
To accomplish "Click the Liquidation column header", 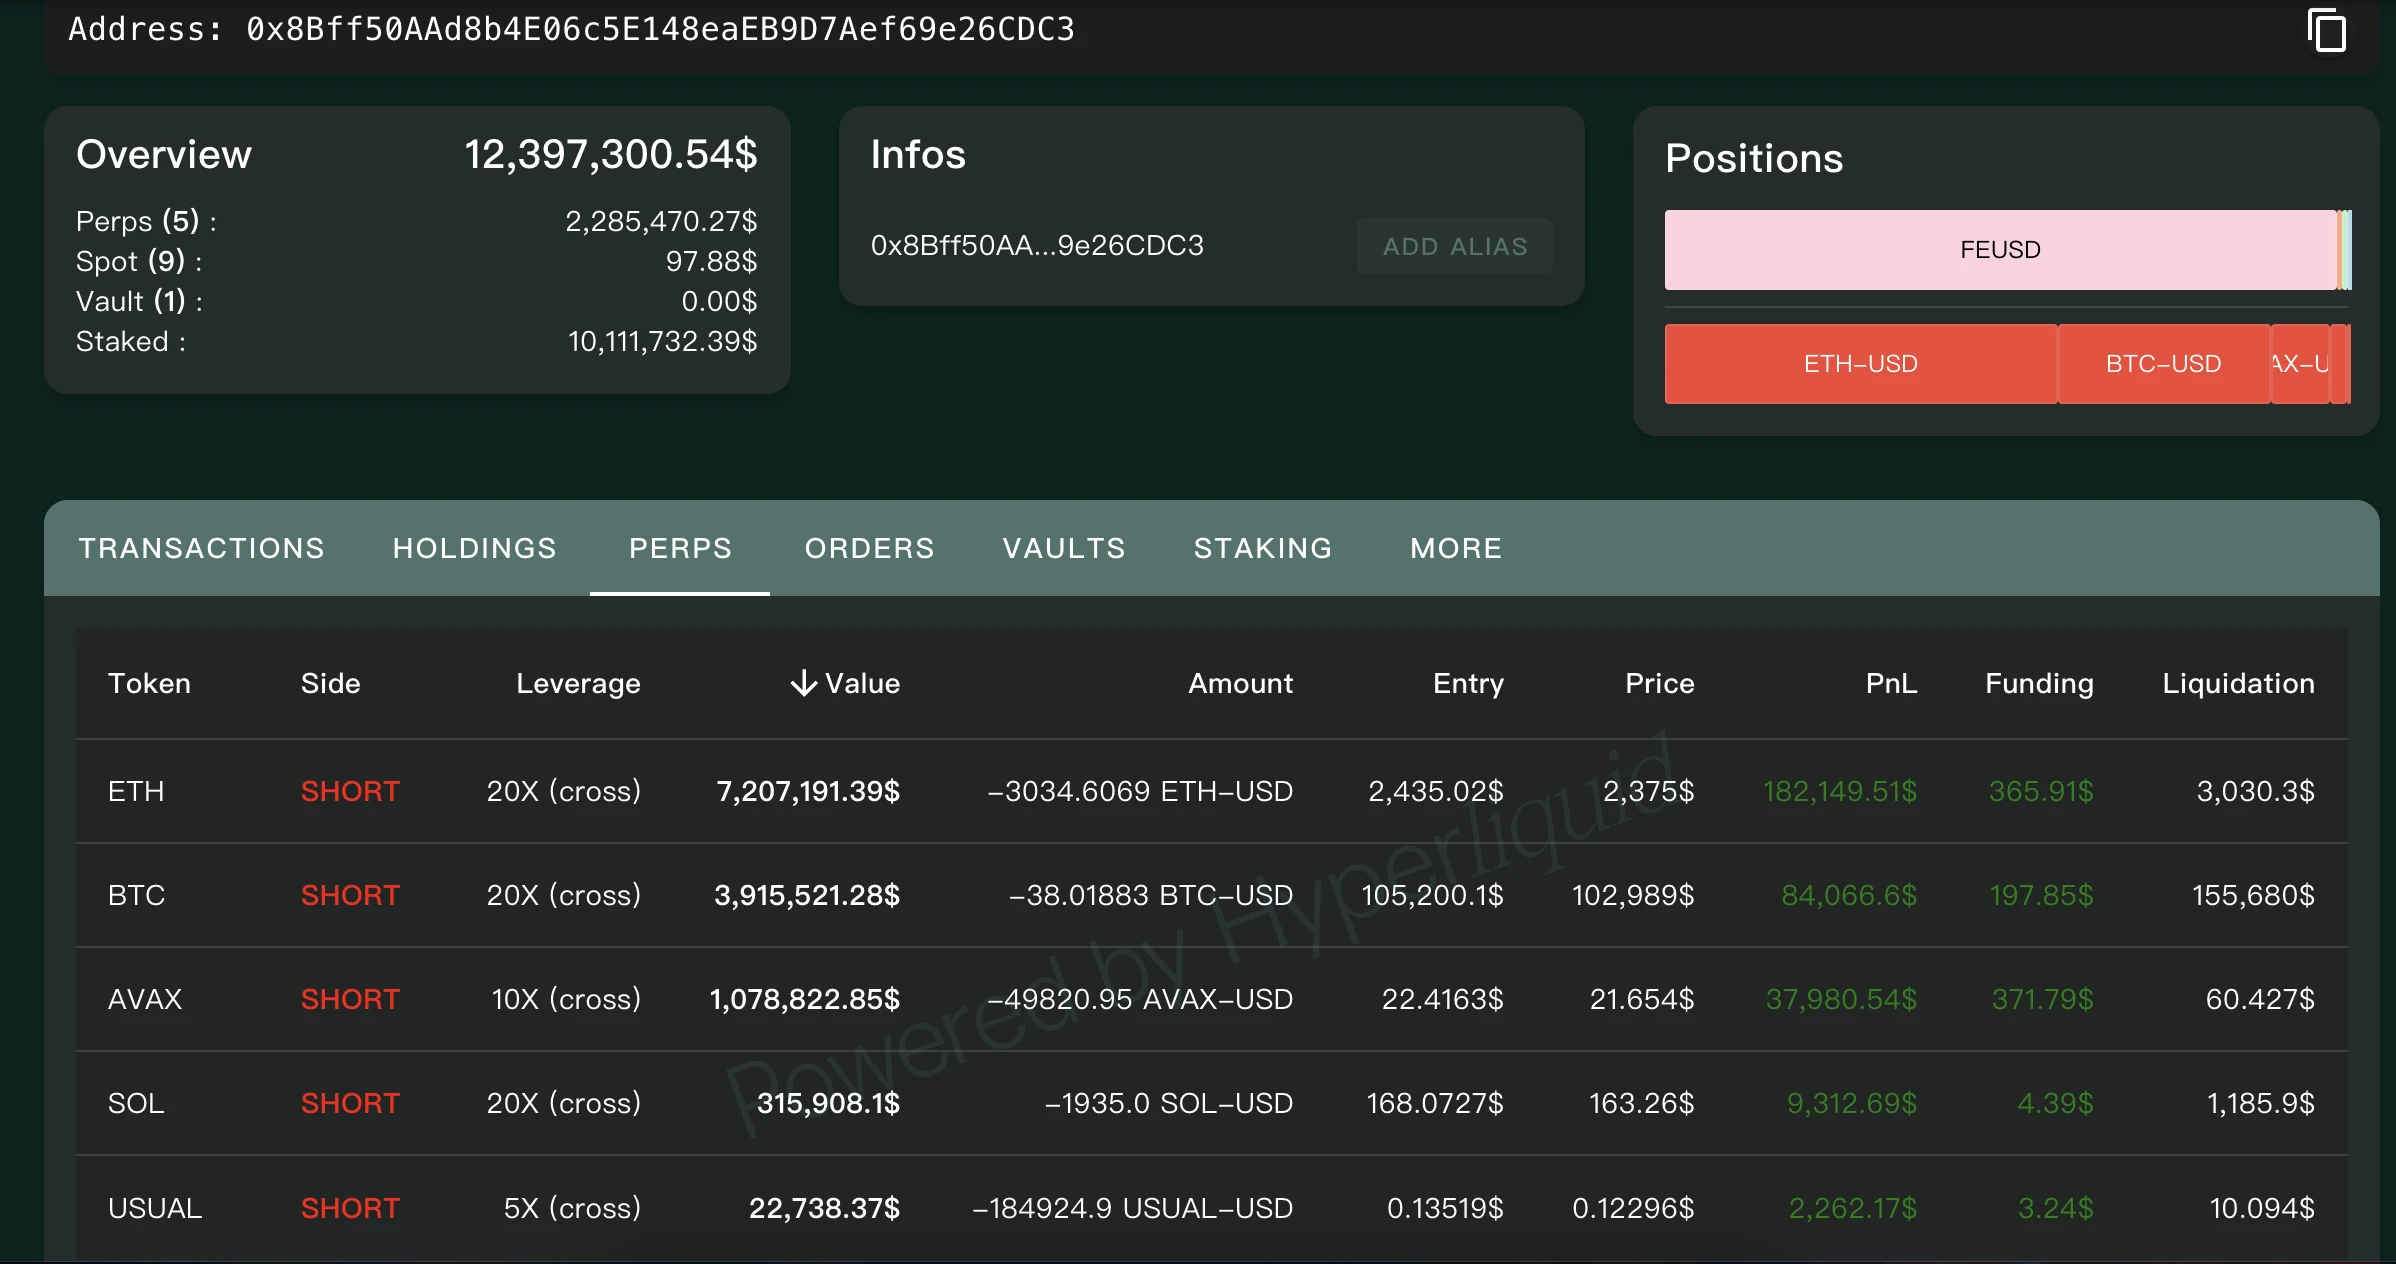I will (x=2238, y=683).
